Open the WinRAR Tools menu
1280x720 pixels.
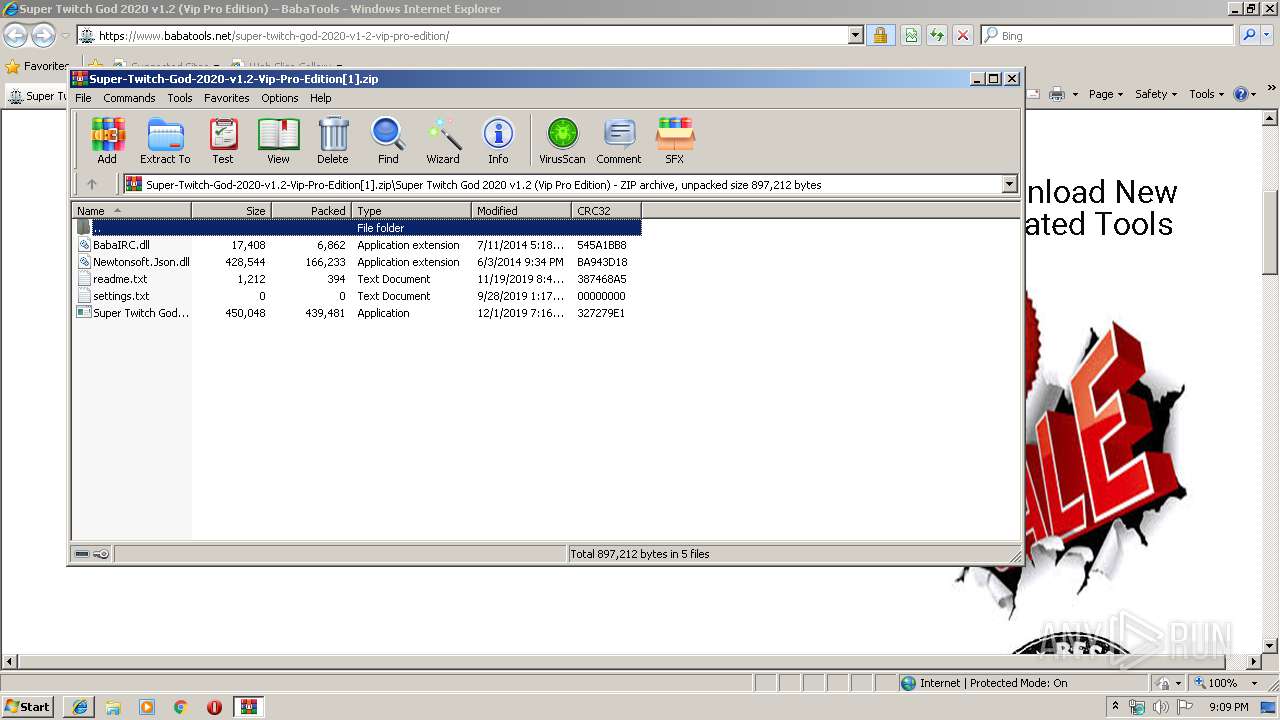180,98
